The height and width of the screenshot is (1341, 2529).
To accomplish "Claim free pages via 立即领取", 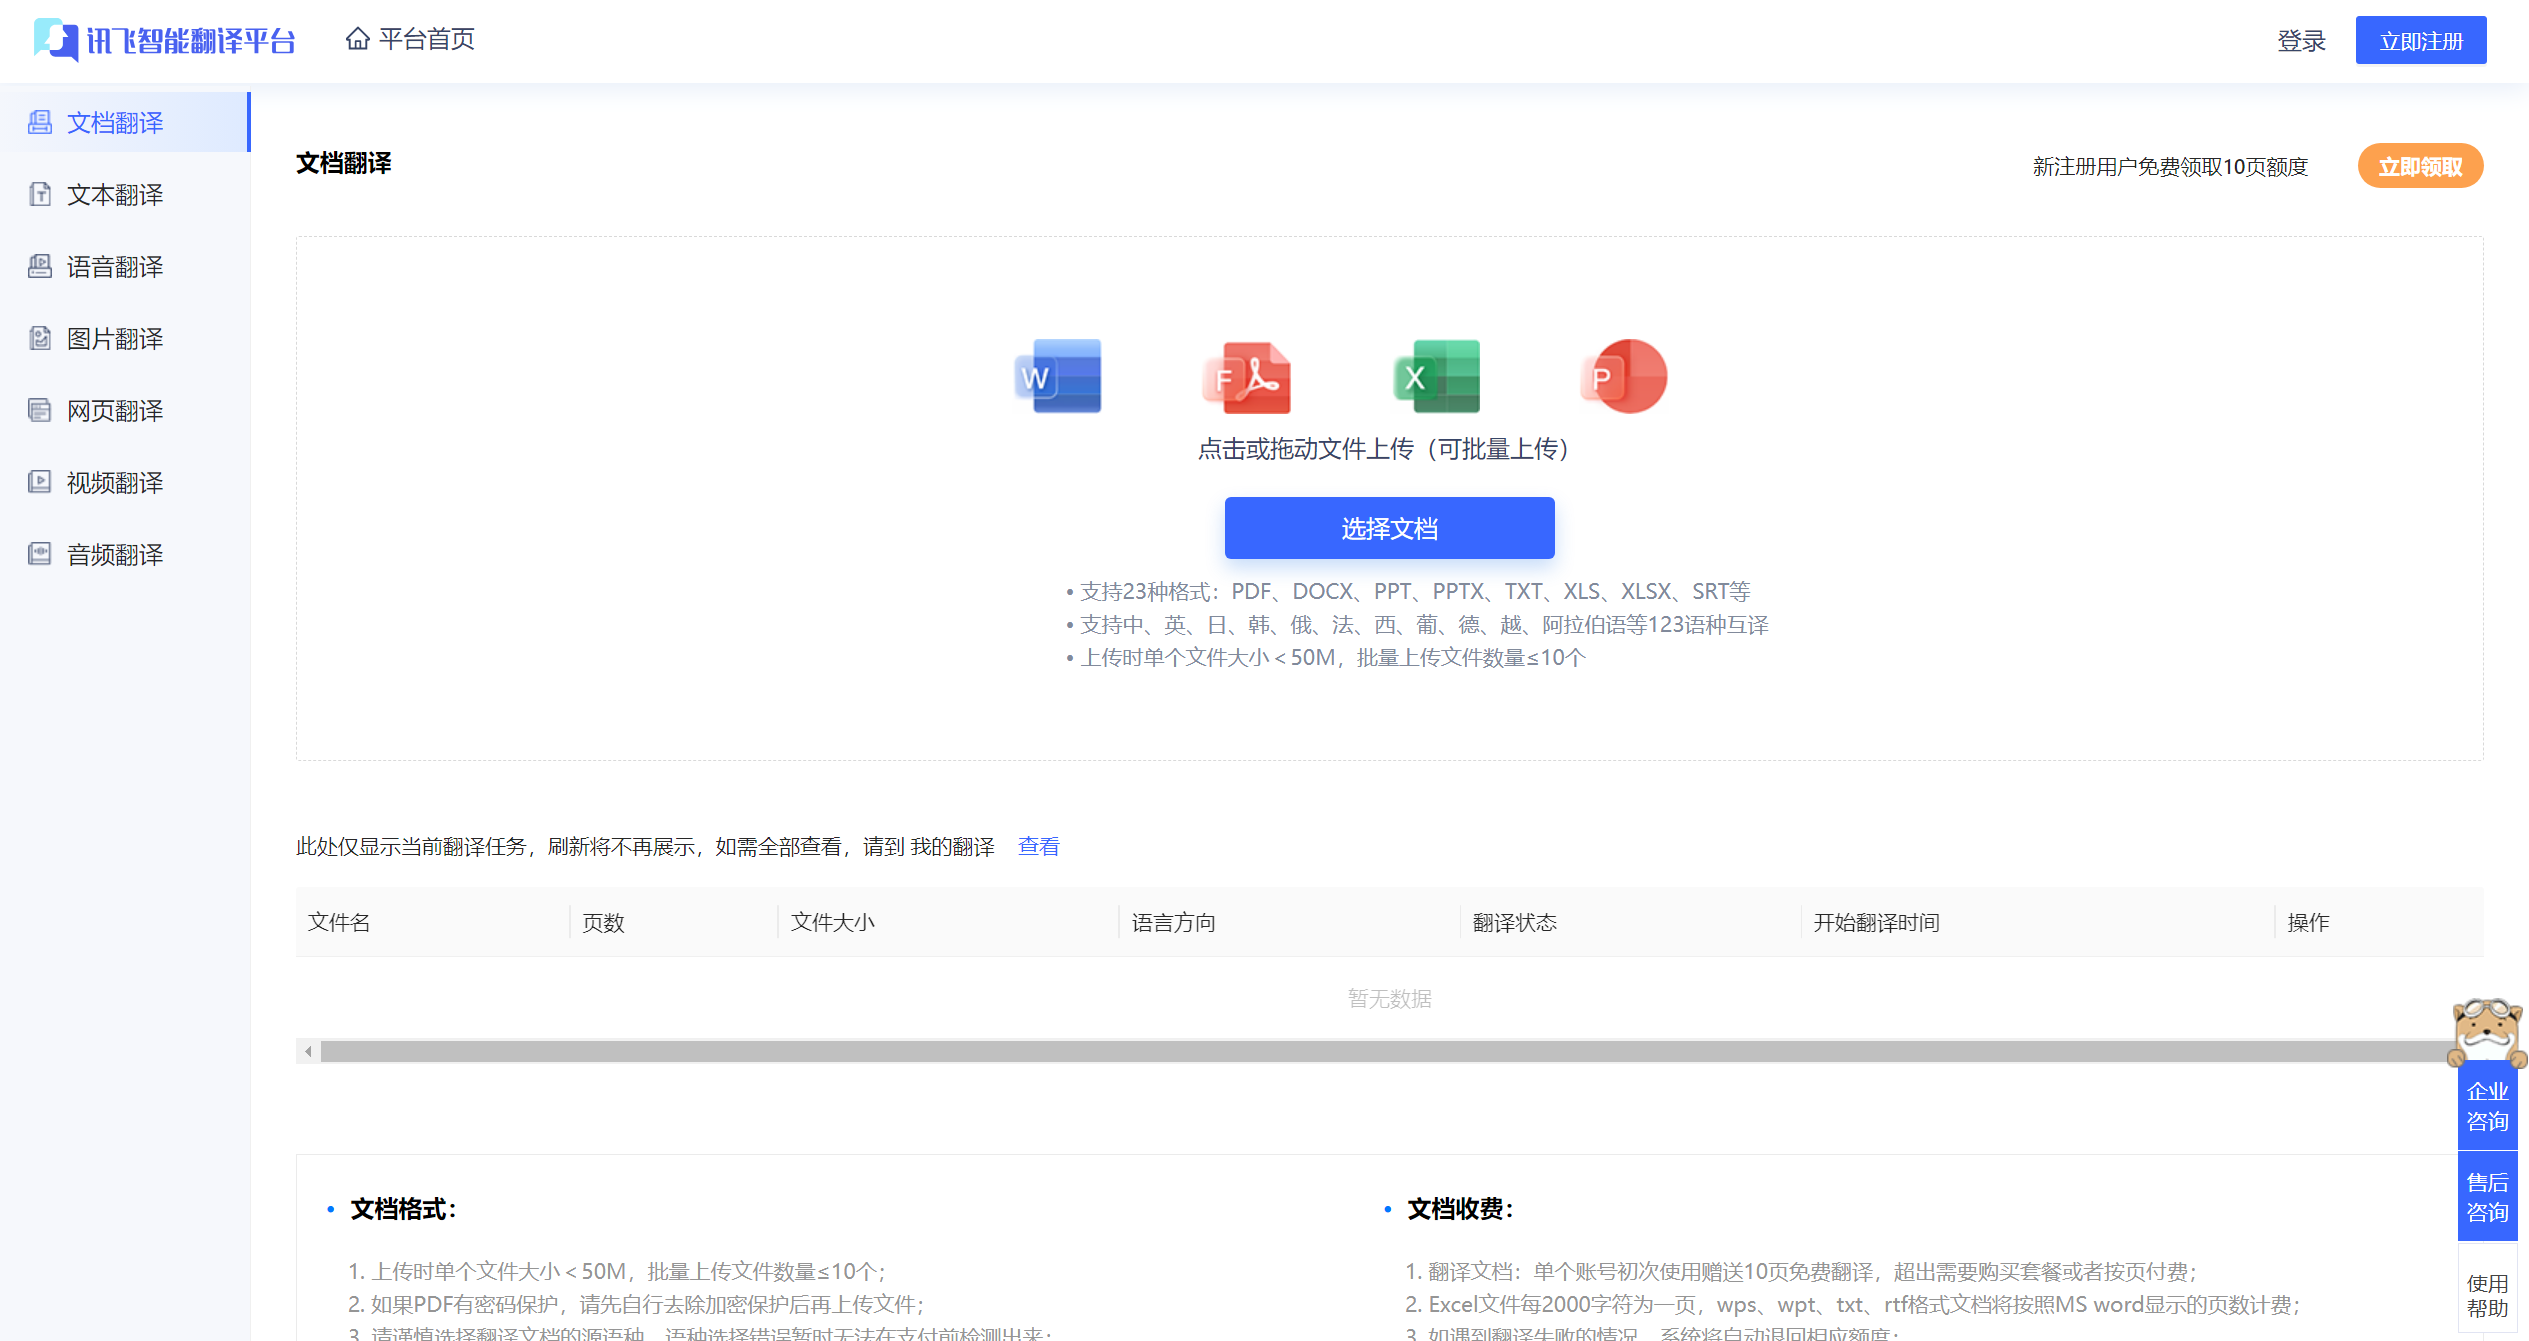I will 2420,166.
